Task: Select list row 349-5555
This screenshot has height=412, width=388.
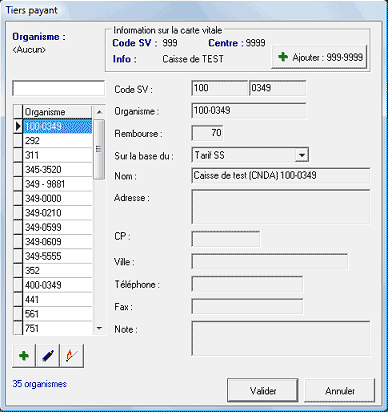Action: 57,256
